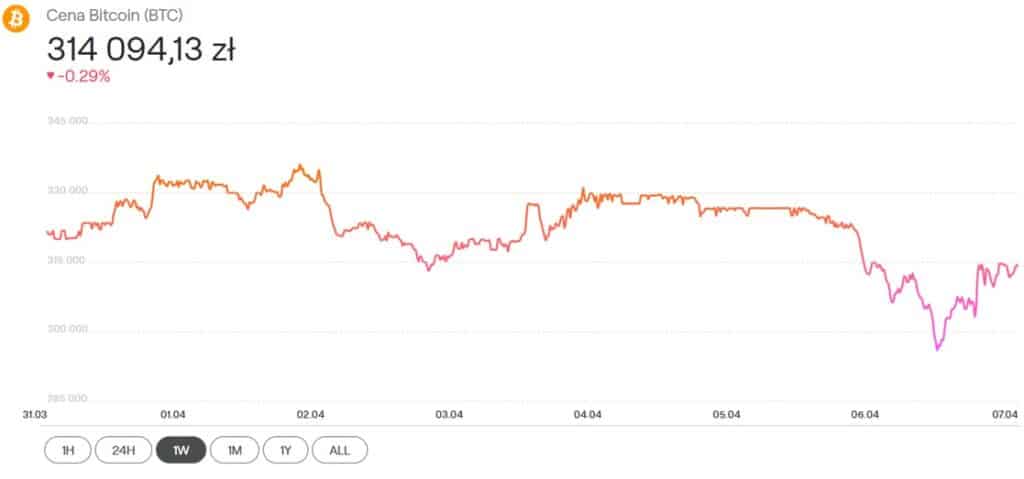1024x479 pixels.
Task: Switch to the 1Y chart view
Action: [285, 450]
